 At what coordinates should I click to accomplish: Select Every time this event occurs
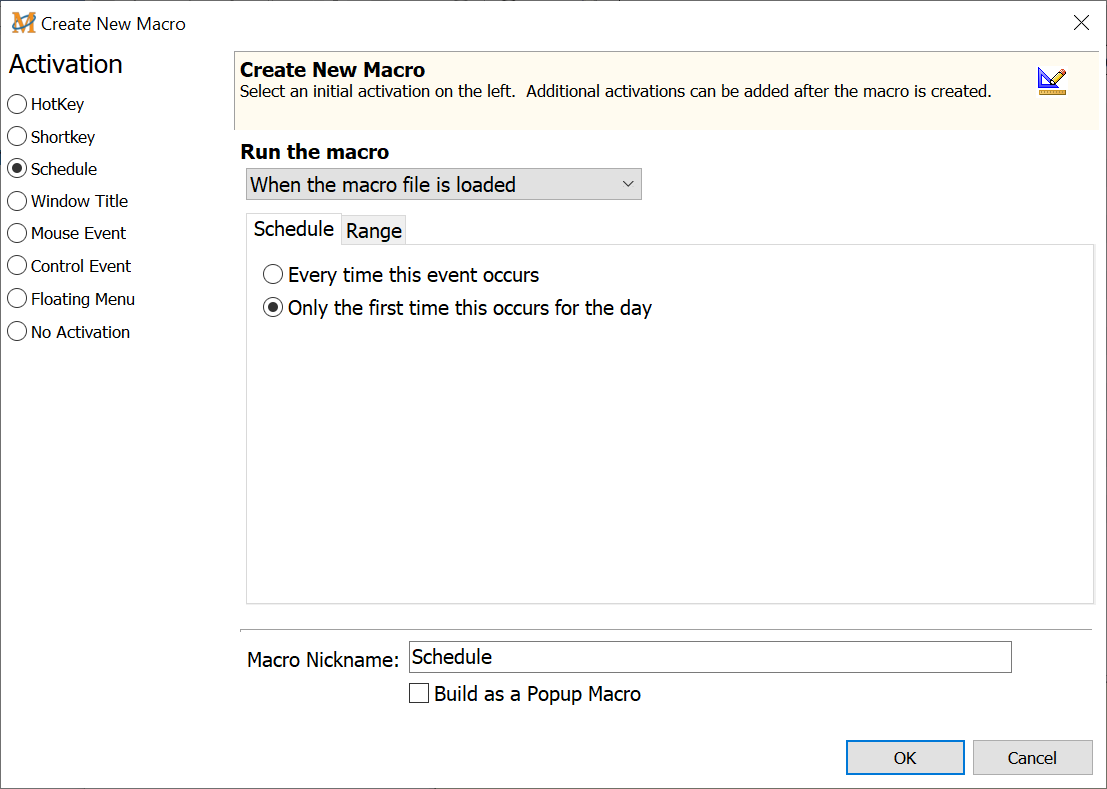coord(273,275)
